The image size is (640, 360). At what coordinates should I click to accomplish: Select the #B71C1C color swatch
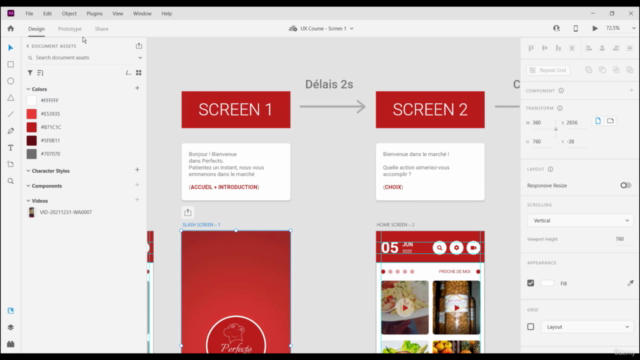(x=31, y=127)
